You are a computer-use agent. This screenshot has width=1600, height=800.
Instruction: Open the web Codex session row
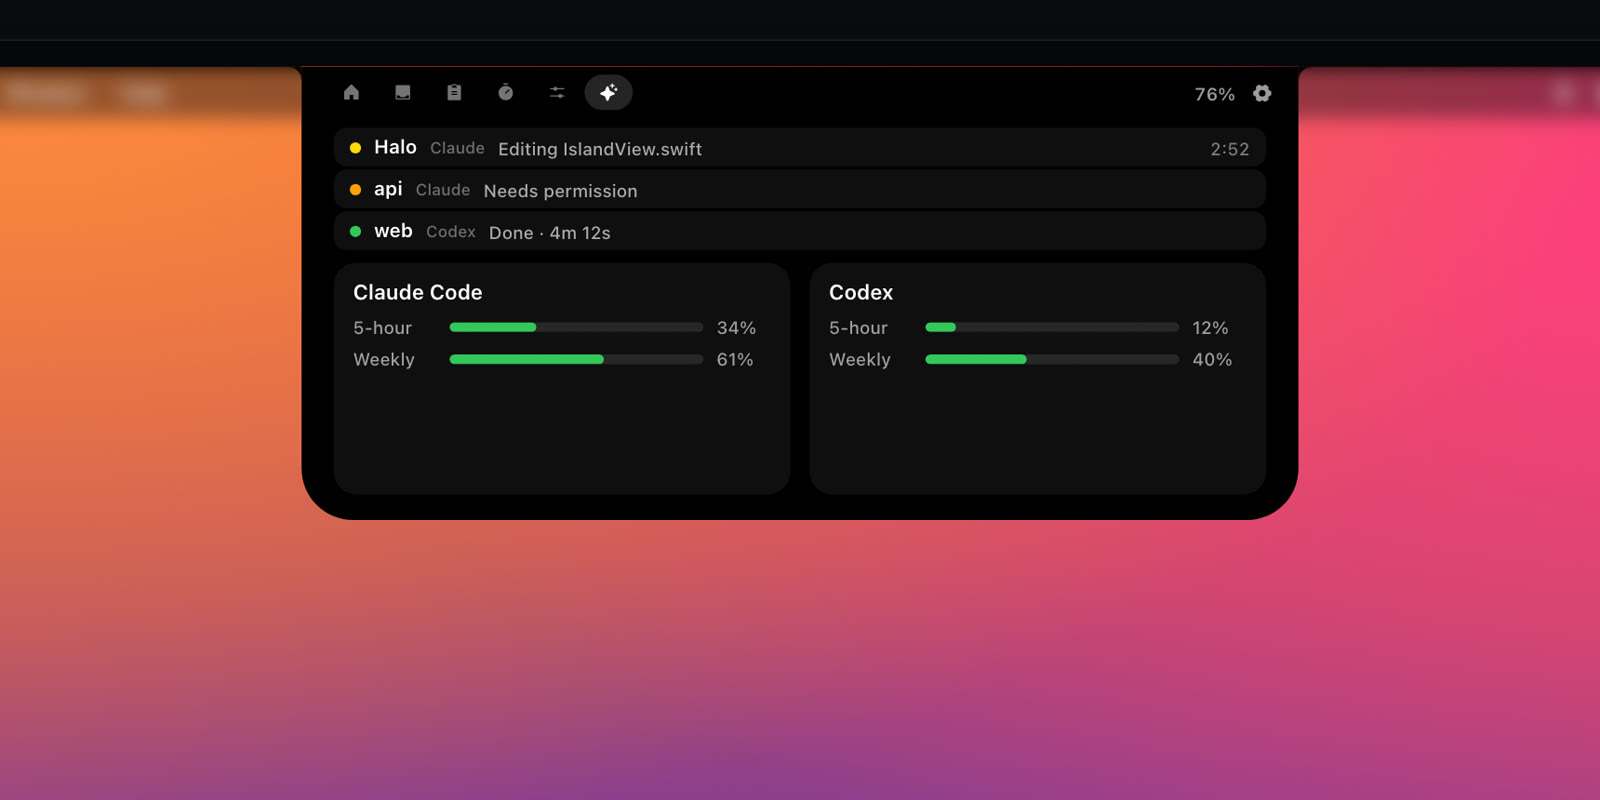point(800,232)
